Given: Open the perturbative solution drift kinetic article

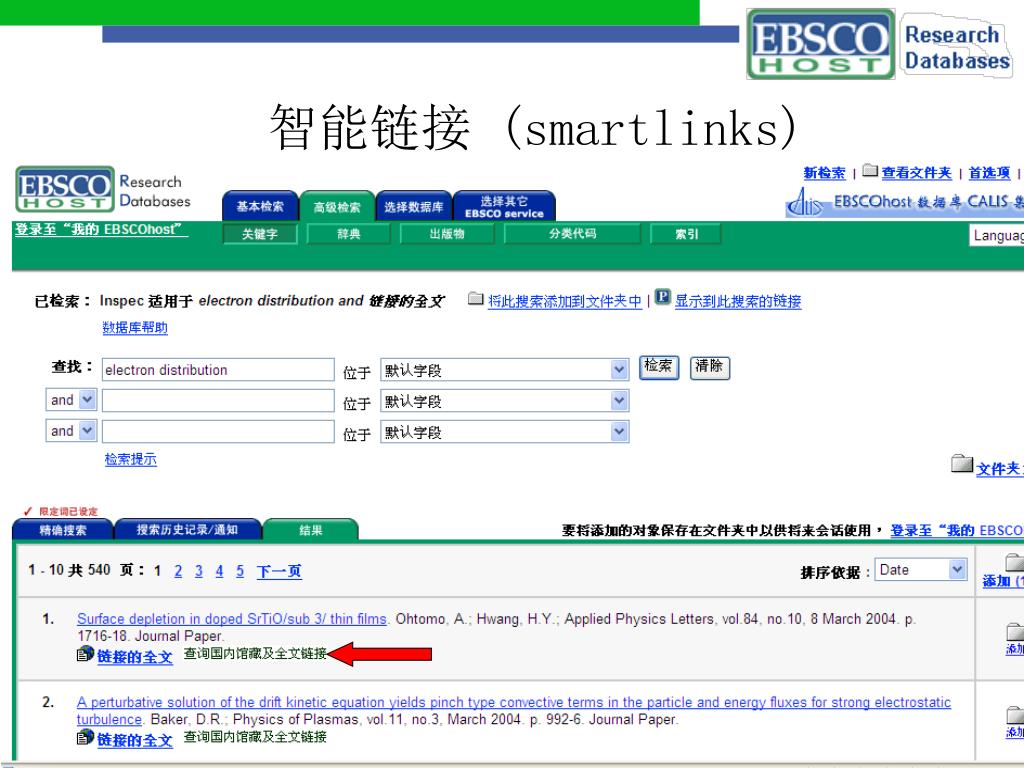Looking at the screenshot, I should tap(514, 711).
